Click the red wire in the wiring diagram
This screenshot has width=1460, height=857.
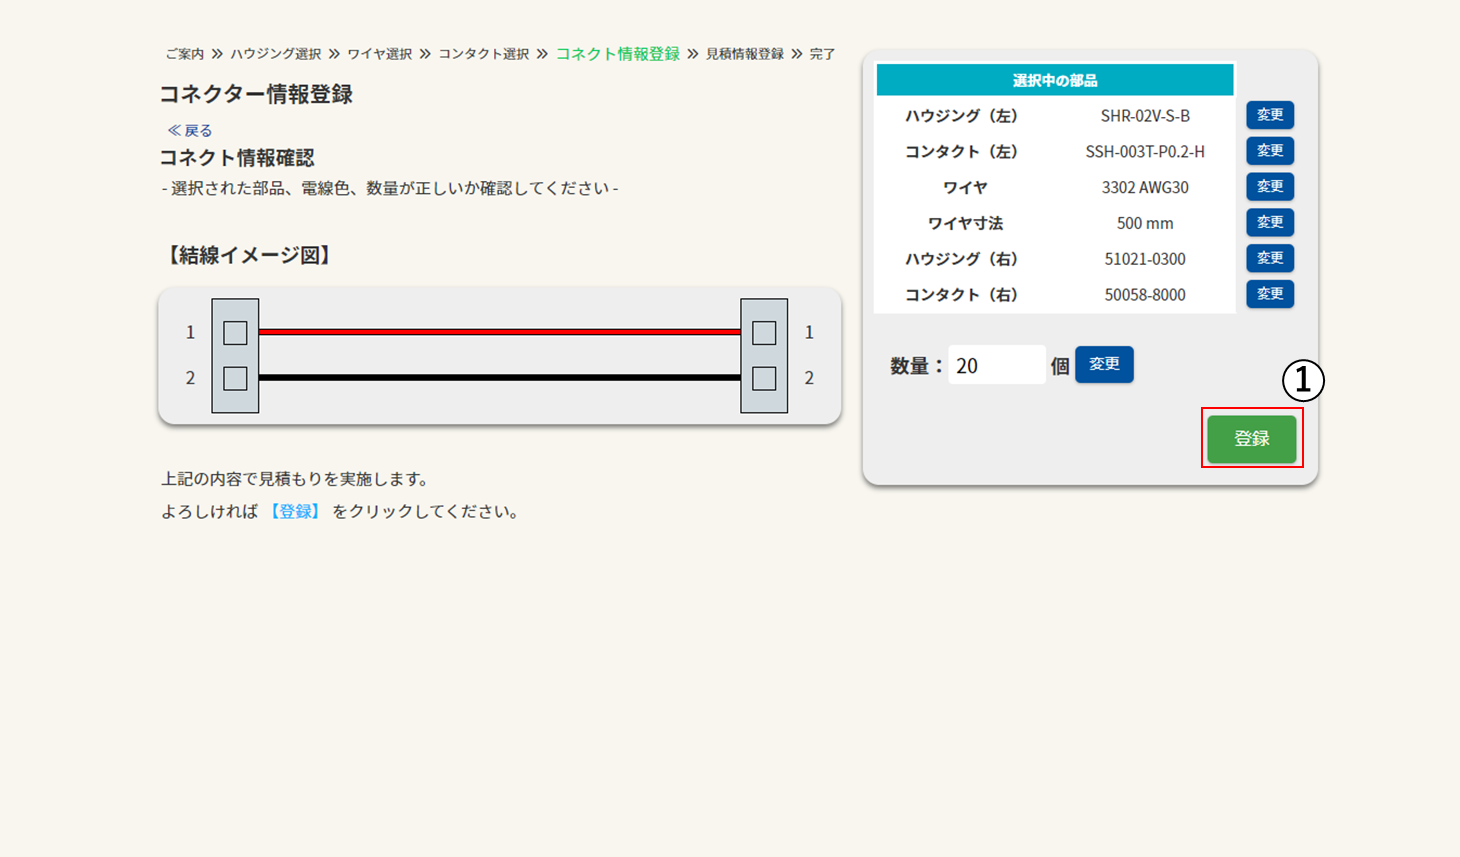coord(500,331)
